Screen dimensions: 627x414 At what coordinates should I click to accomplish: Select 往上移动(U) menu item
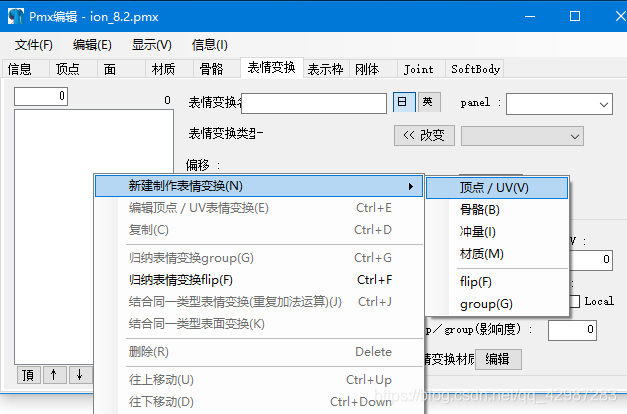click(x=259, y=380)
